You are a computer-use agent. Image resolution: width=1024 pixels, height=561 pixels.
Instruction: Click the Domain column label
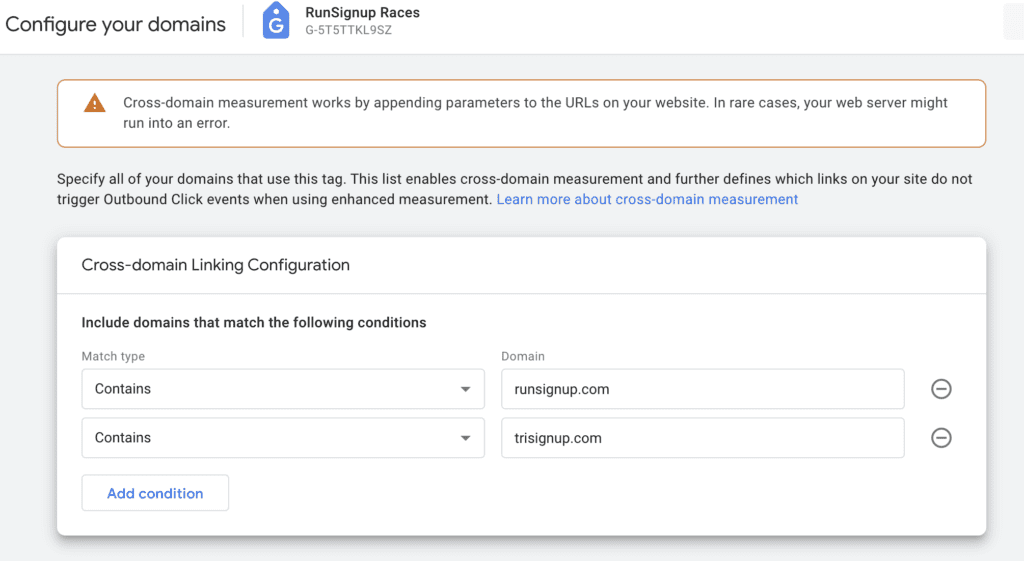522,356
